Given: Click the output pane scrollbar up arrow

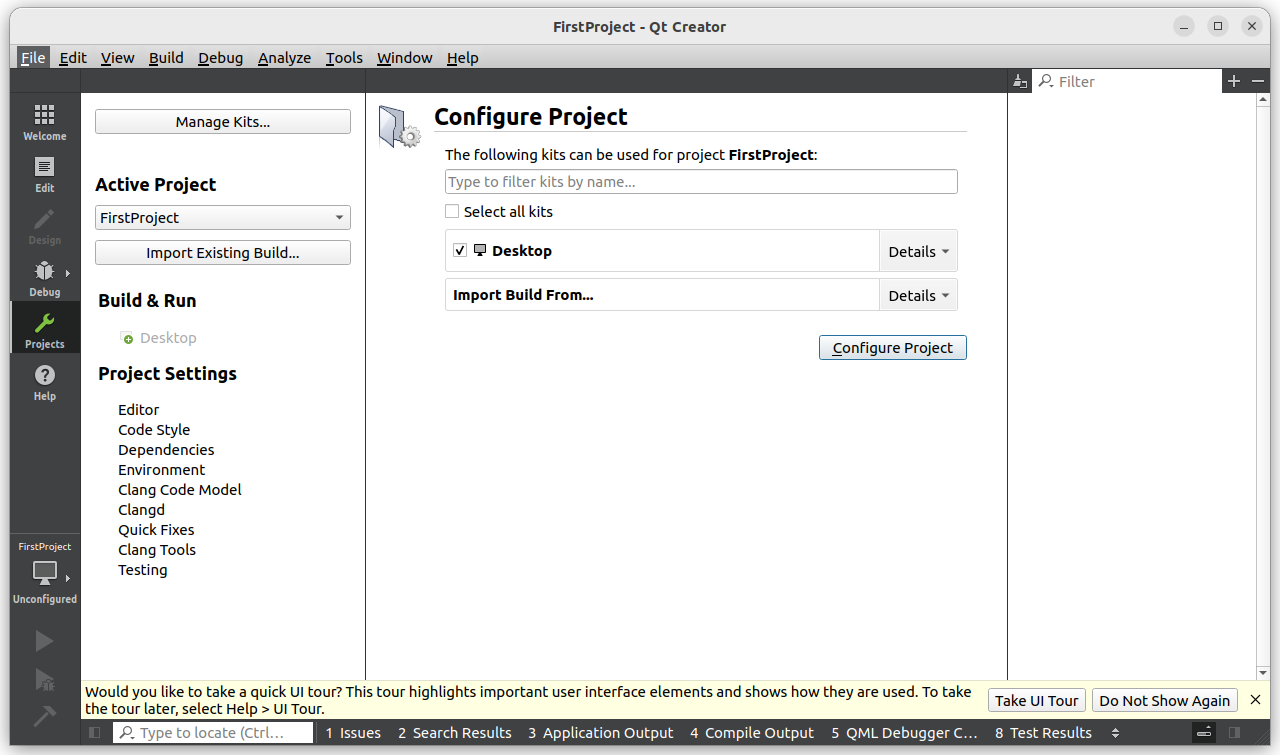Looking at the screenshot, I should point(1262,101).
